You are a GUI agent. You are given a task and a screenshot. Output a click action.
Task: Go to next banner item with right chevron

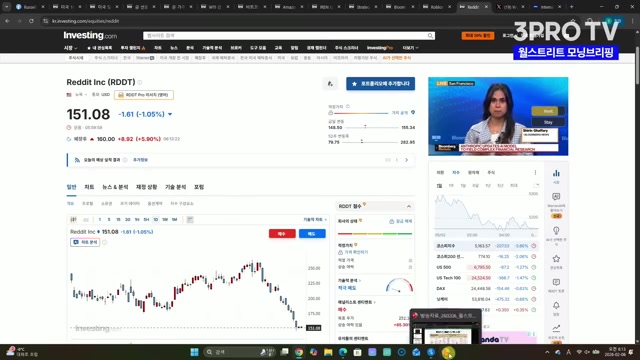click(x=407, y=160)
